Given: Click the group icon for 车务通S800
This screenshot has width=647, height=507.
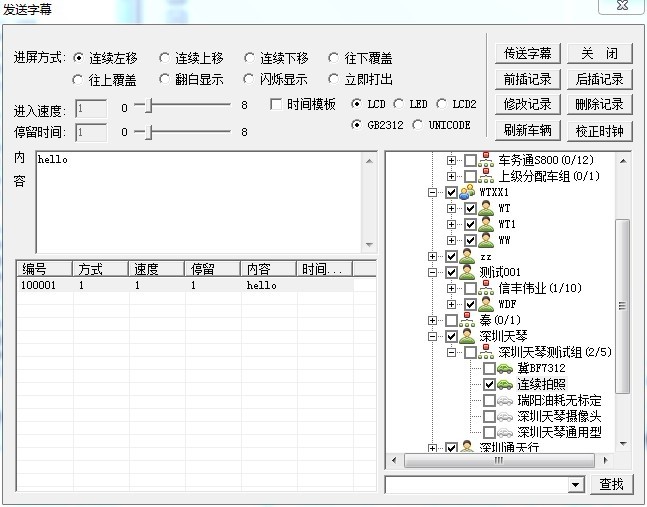Looking at the screenshot, I should [x=486, y=160].
